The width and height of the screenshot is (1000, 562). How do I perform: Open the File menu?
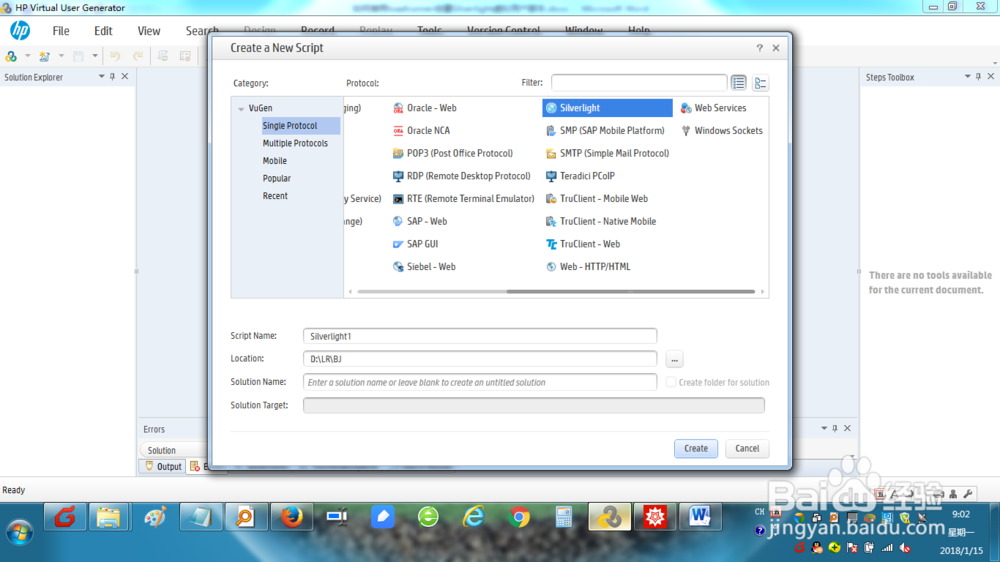[x=61, y=31]
